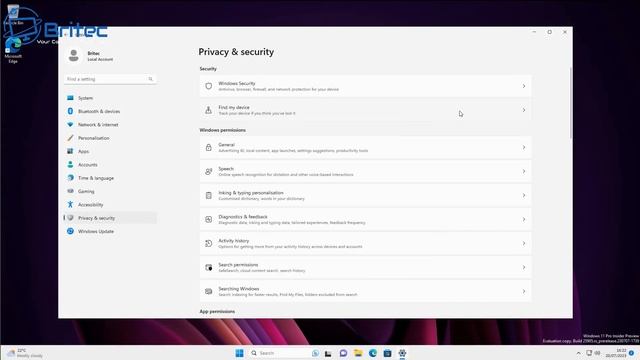The image size is (640, 360).
Task: Close the Settings window
Action: point(565,32)
